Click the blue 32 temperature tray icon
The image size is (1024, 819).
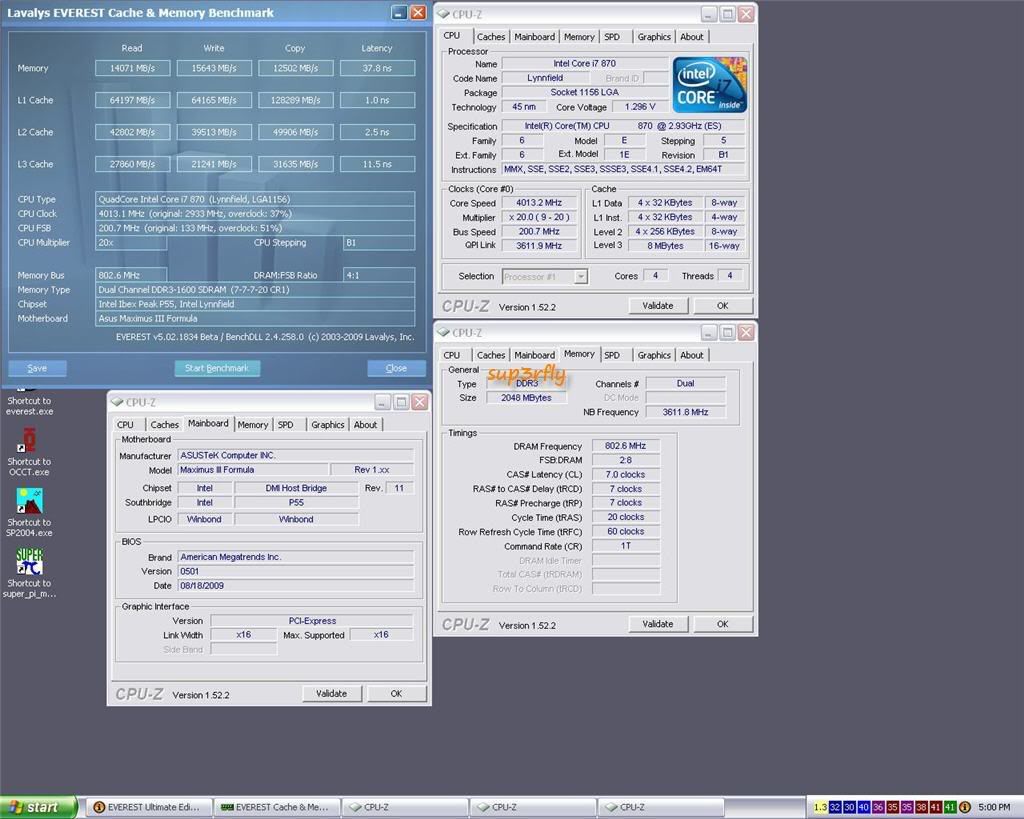834,807
